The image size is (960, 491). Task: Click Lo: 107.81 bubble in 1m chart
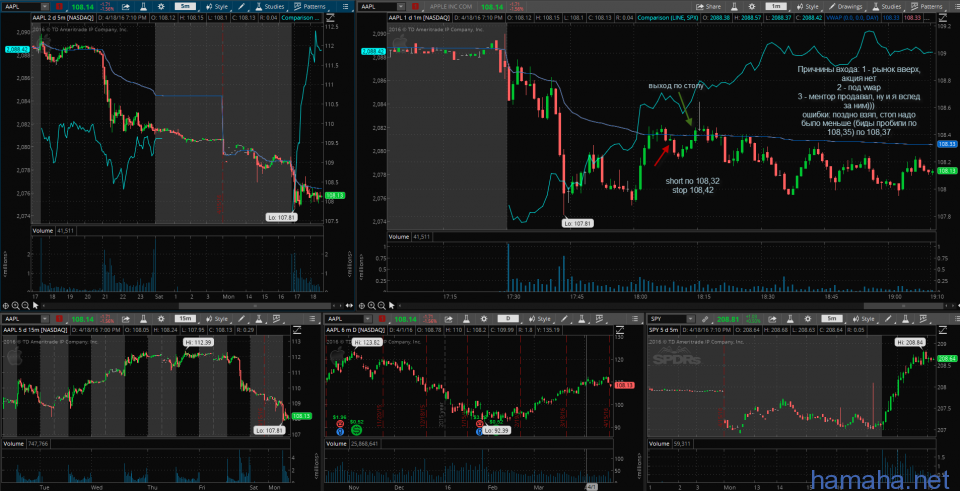pyautogui.click(x=577, y=224)
